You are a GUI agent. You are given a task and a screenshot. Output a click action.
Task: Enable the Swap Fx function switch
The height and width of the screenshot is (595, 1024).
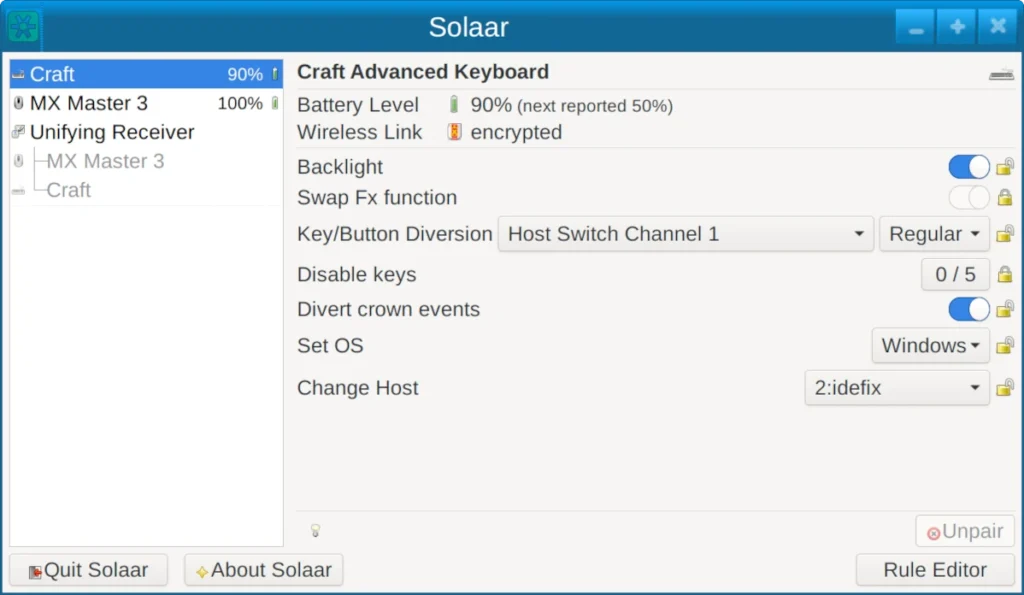(968, 198)
